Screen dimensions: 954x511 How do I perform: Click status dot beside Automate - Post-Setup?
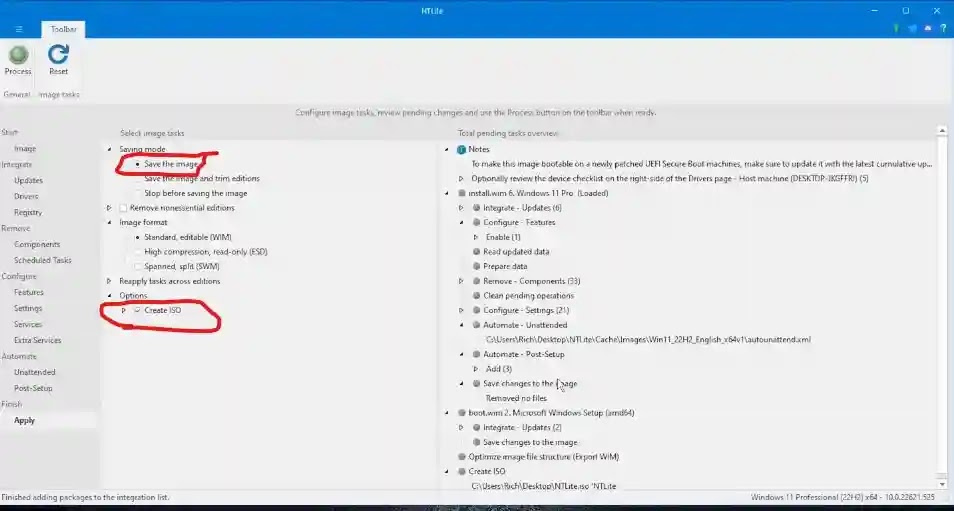coord(476,354)
